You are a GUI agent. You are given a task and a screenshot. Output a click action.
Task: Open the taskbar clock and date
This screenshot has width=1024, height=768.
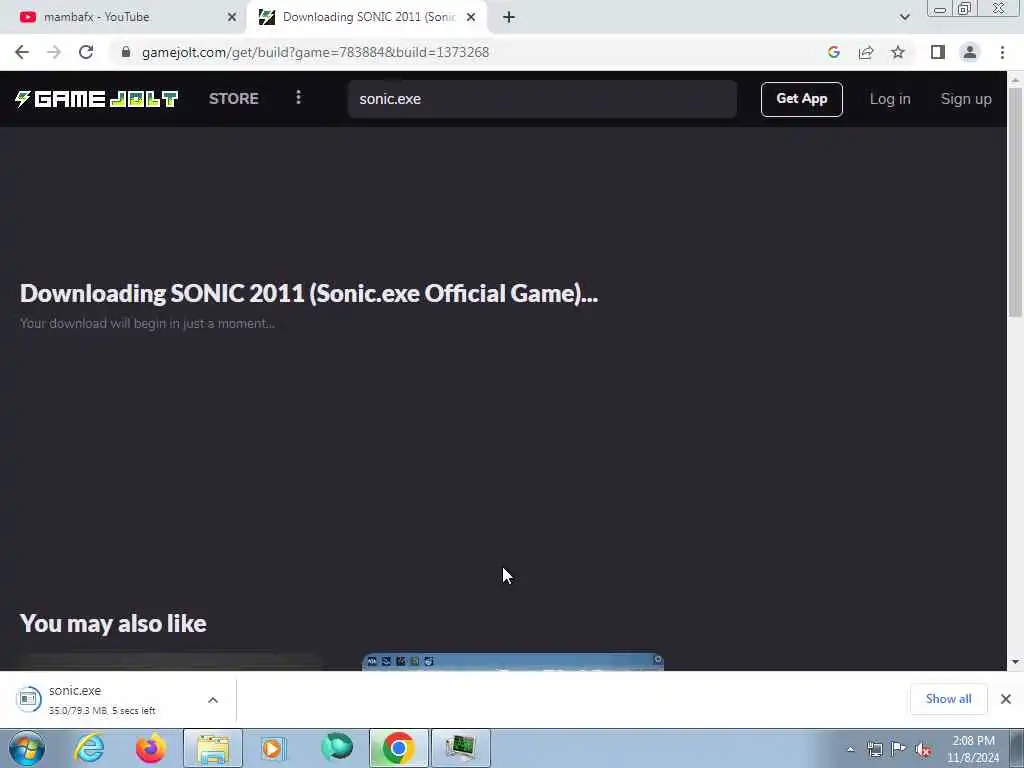[973, 749]
